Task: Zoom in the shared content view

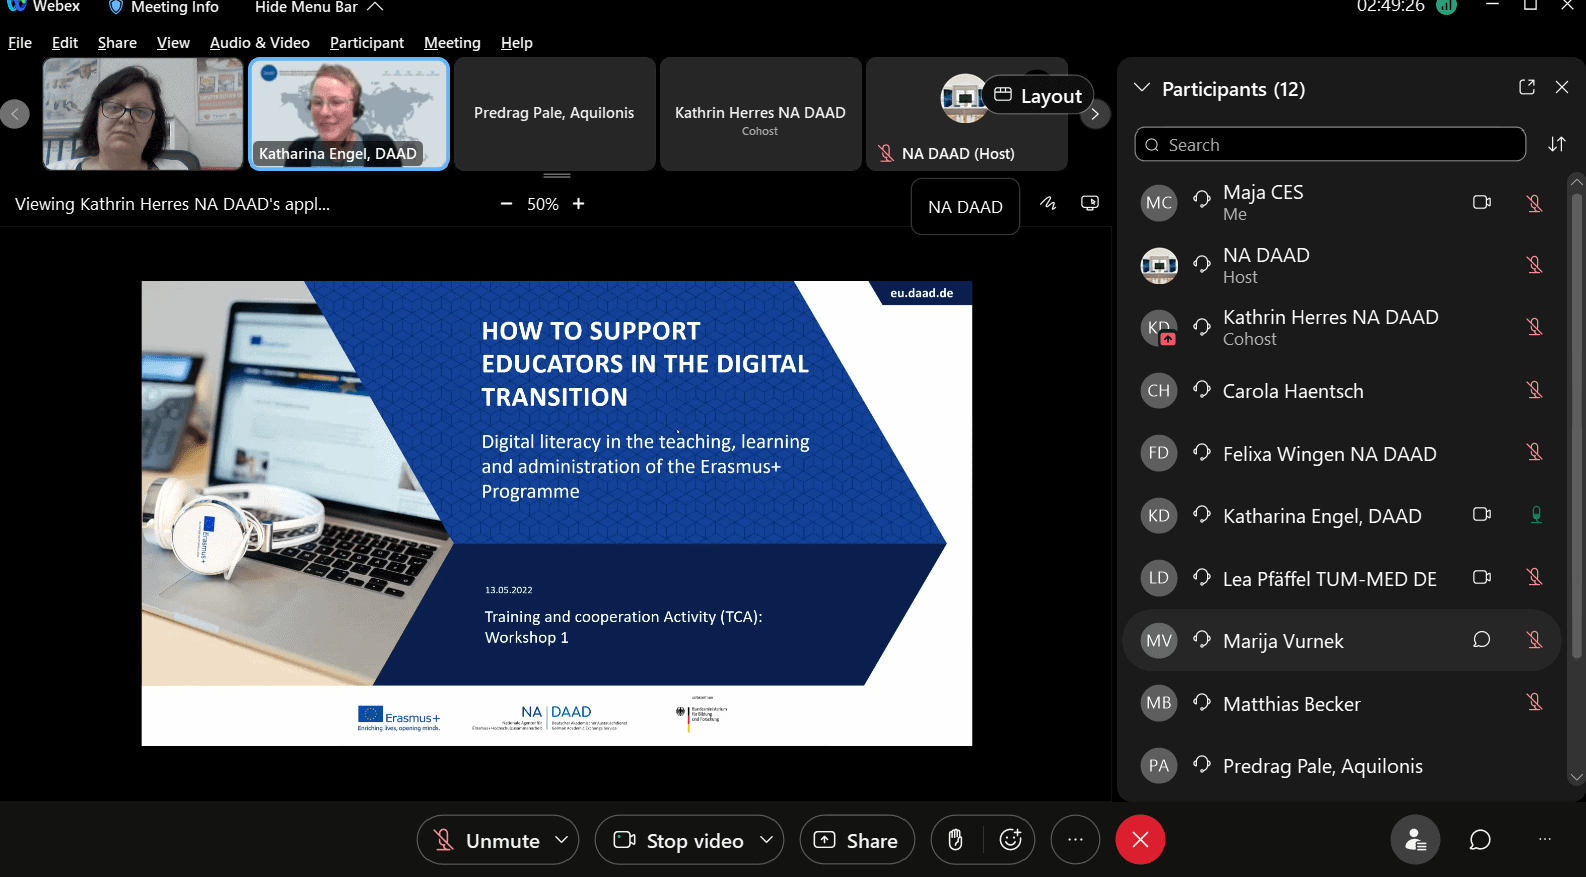Action: (578, 204)
